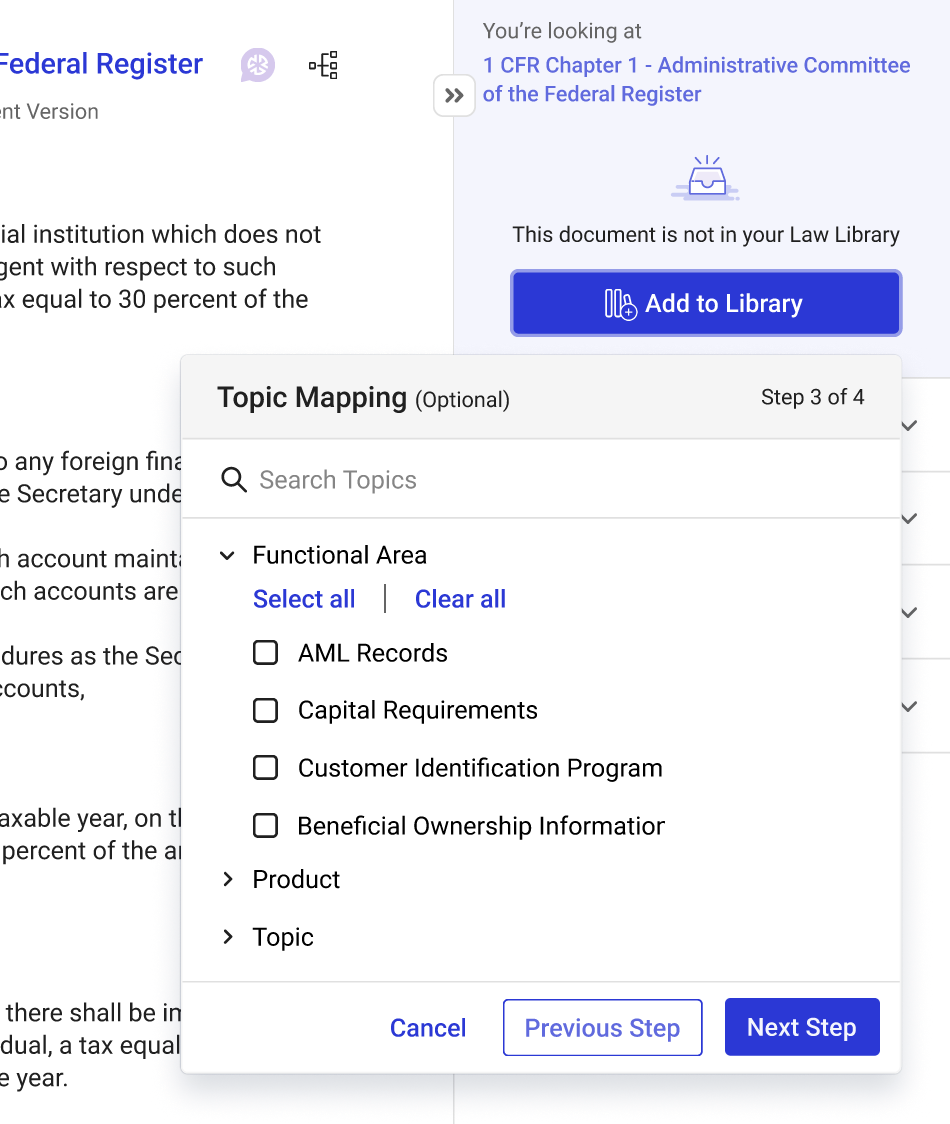Image resolution: width=950 pixels, height=1124 pixels.
Task: Cancel the Topic Mapping dialog
Action: tap(428, 1028)
